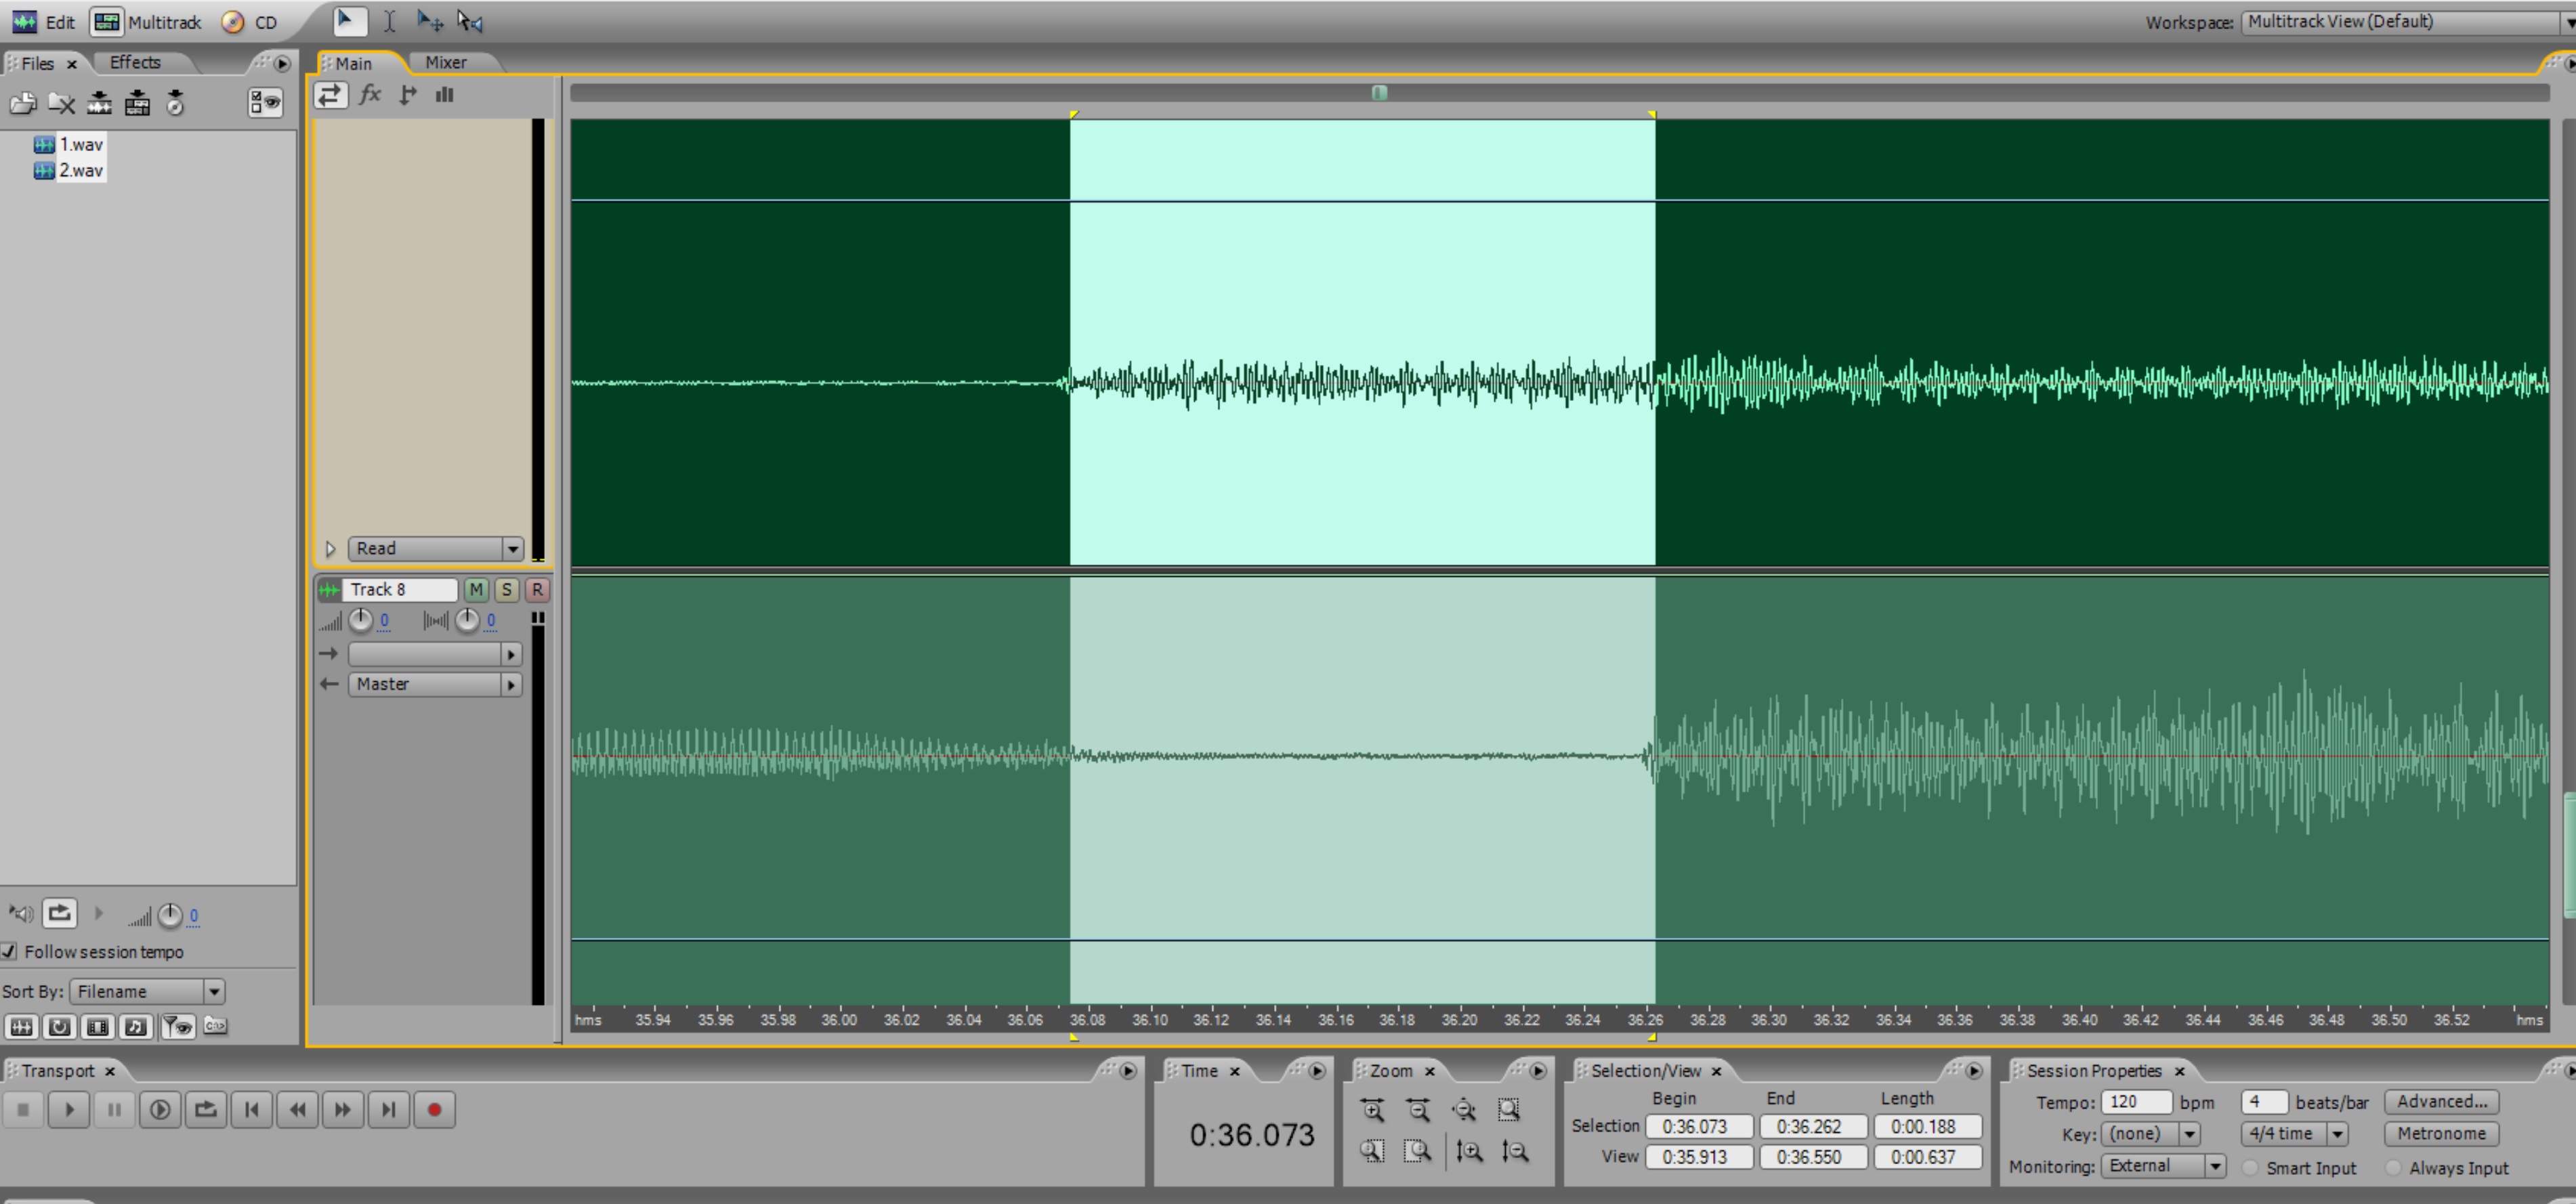Click the Go to Beginning transport button

coord(252,1109)
